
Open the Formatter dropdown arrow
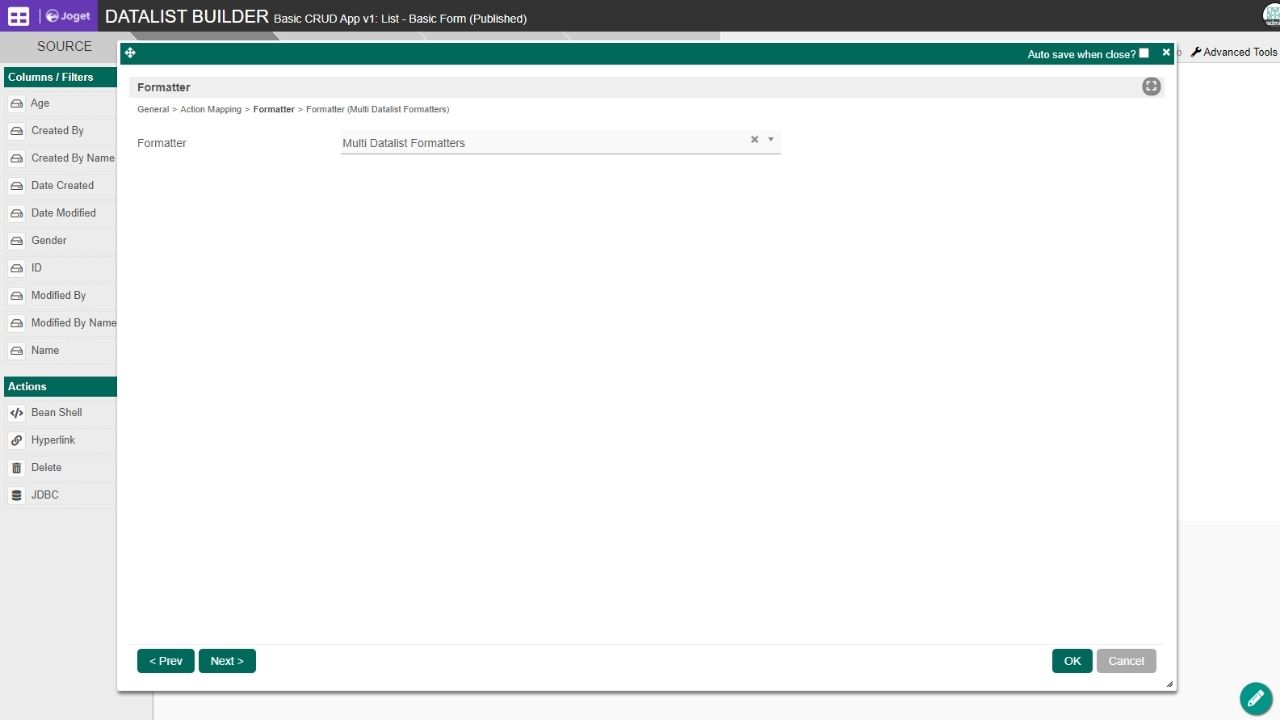[x=771, y=140]
